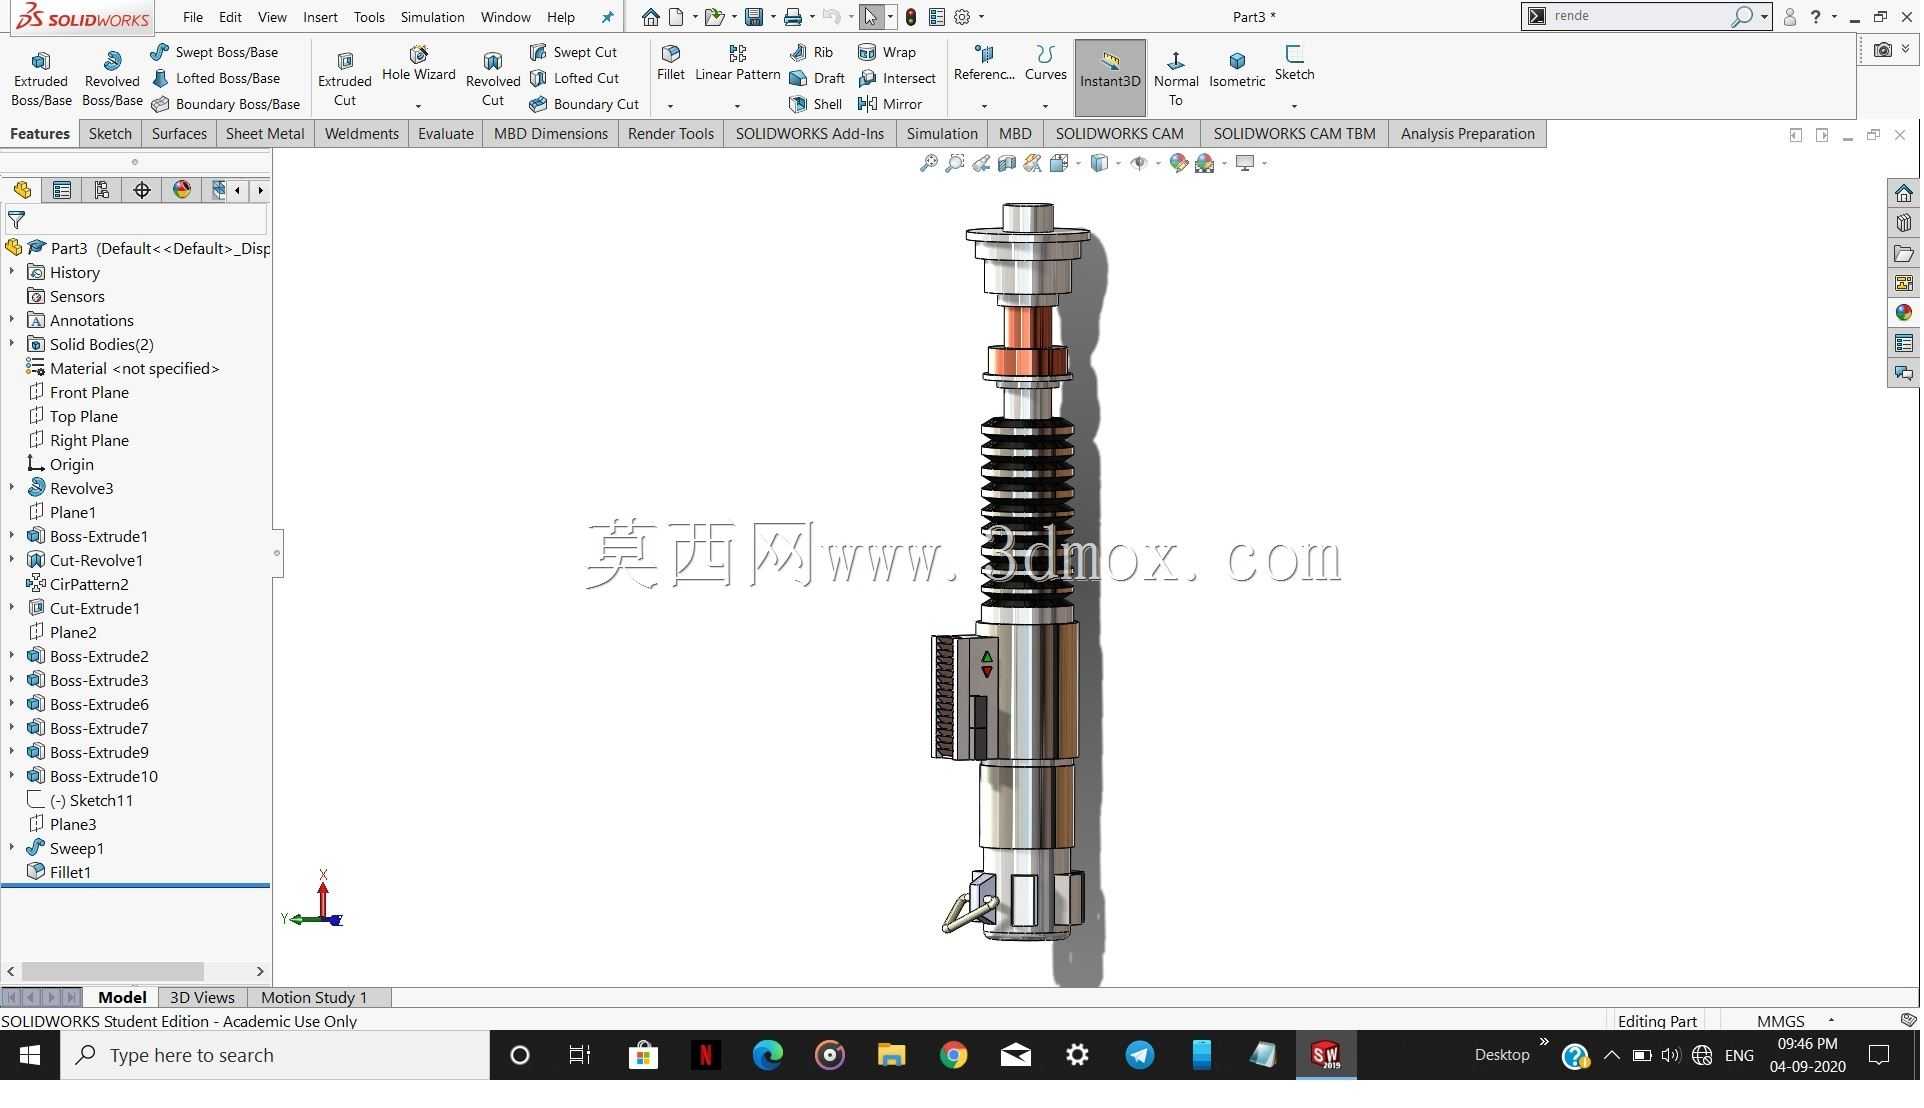
Task: Open the Tools menu
Action: (369, 17)
